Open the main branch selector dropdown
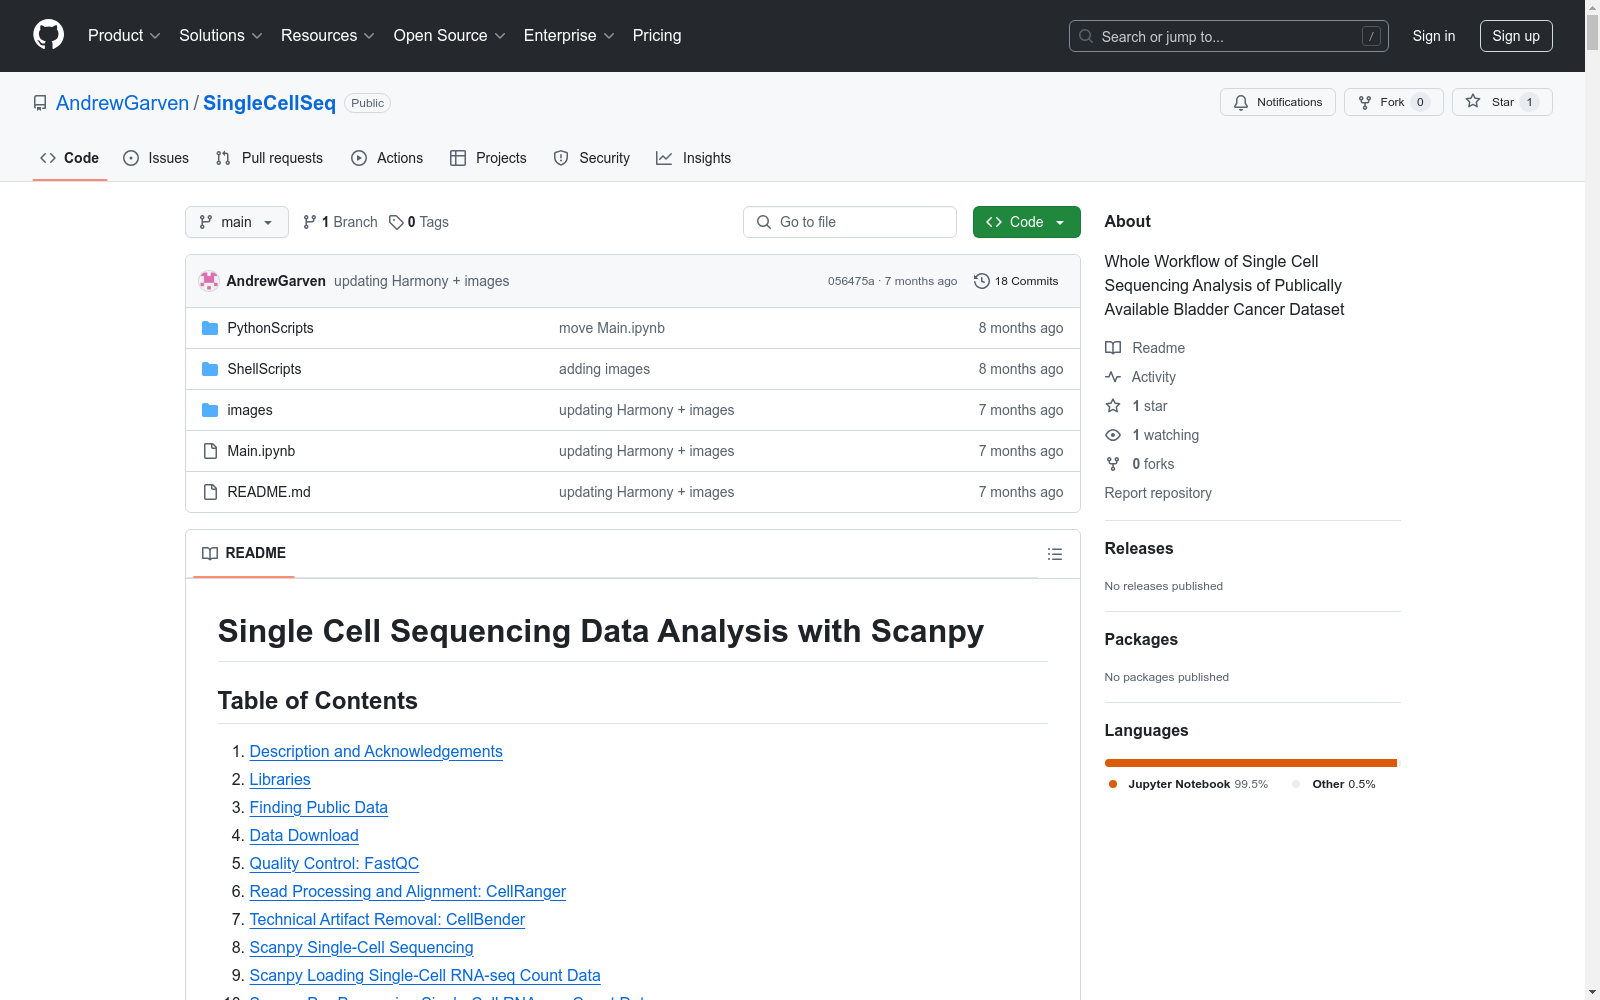The width and height of the screenshot is (1600, 1000). [x=237, y=222]
